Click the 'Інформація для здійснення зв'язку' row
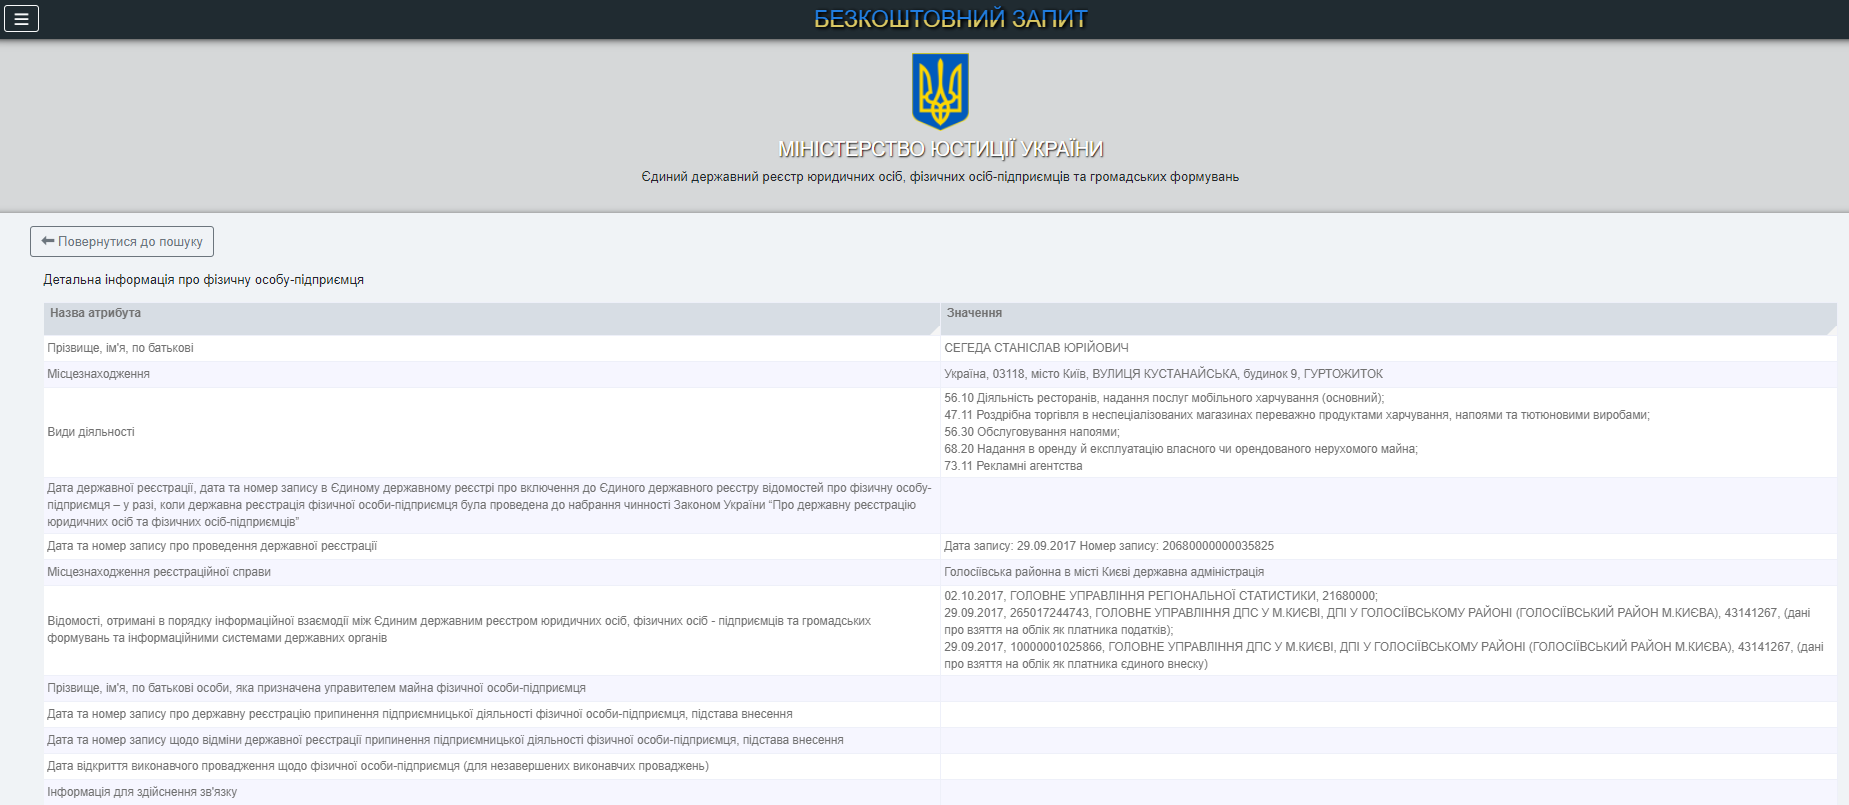 pos(142,792)
